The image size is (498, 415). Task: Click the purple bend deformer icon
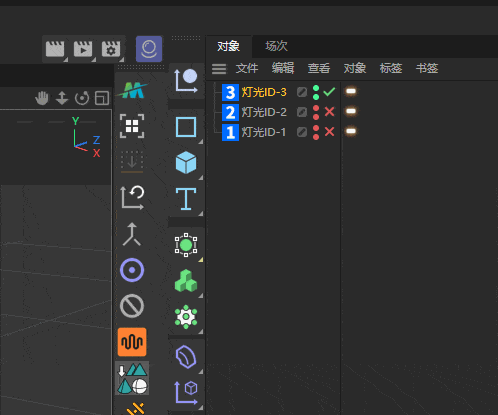[x=186, y=357]
